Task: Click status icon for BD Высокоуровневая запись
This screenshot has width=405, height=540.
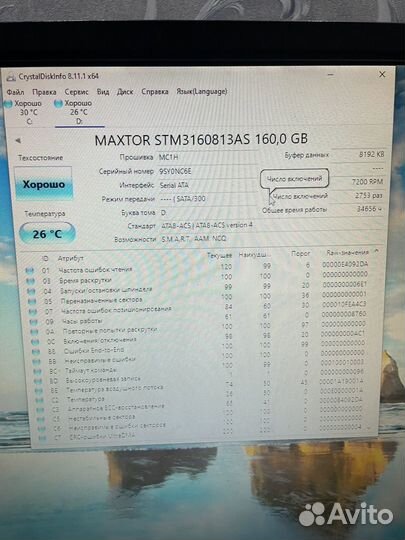Action: pos(38,381)
